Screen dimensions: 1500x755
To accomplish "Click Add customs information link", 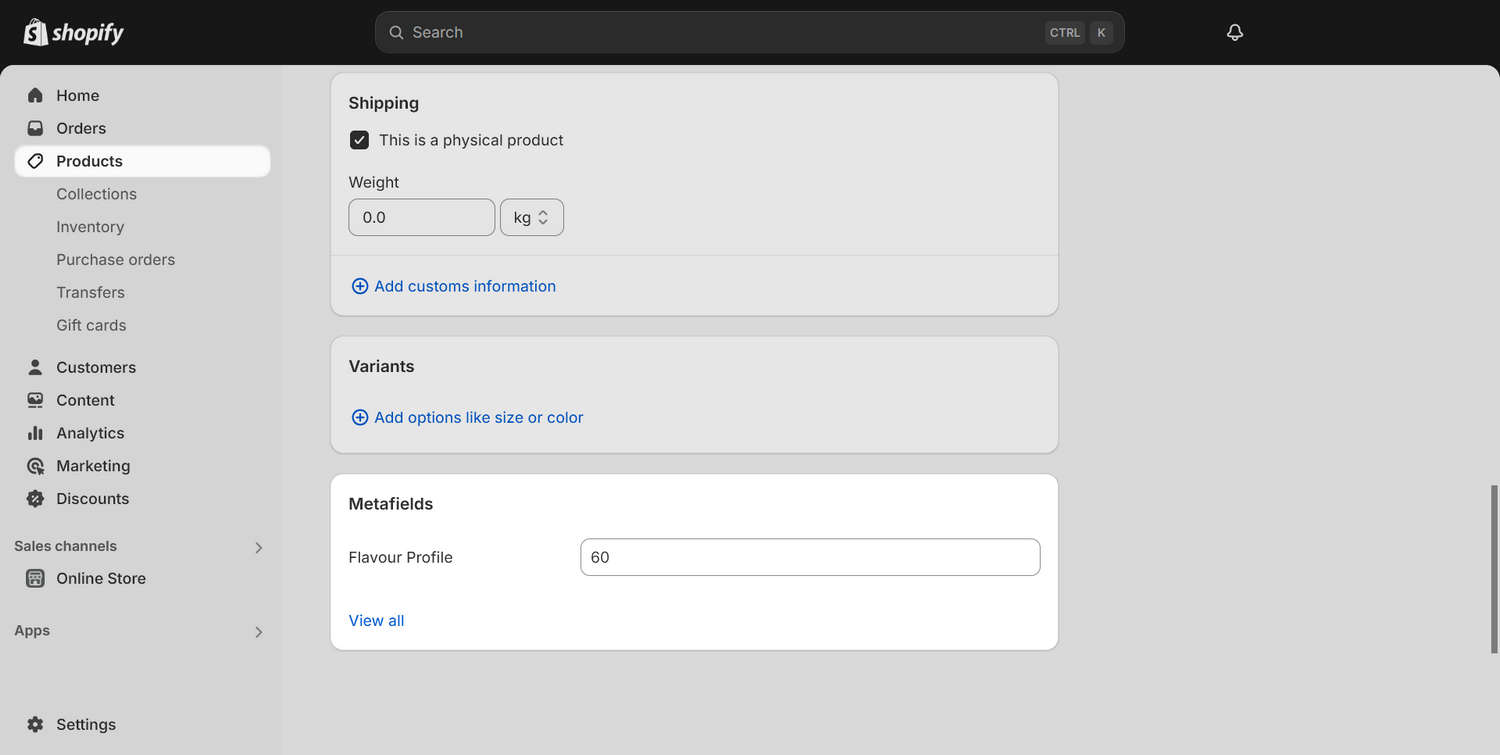I will coord(465,286).
